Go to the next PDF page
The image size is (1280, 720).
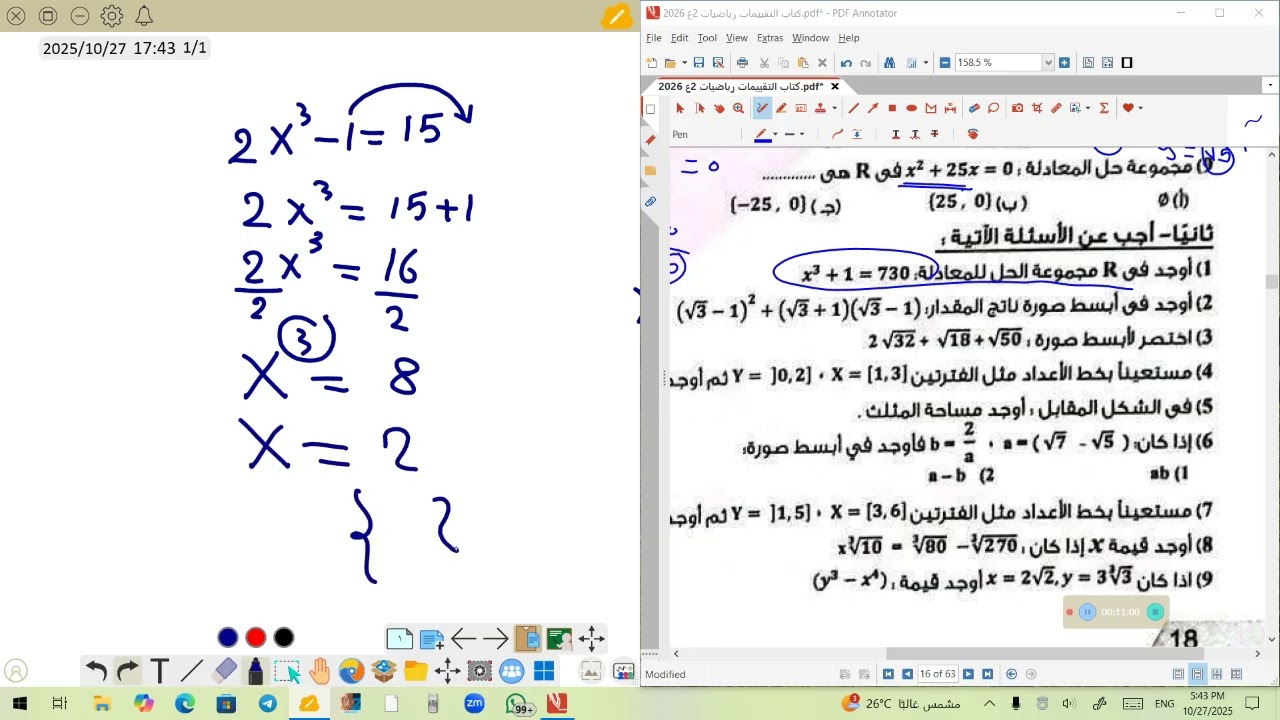(968, 674)
